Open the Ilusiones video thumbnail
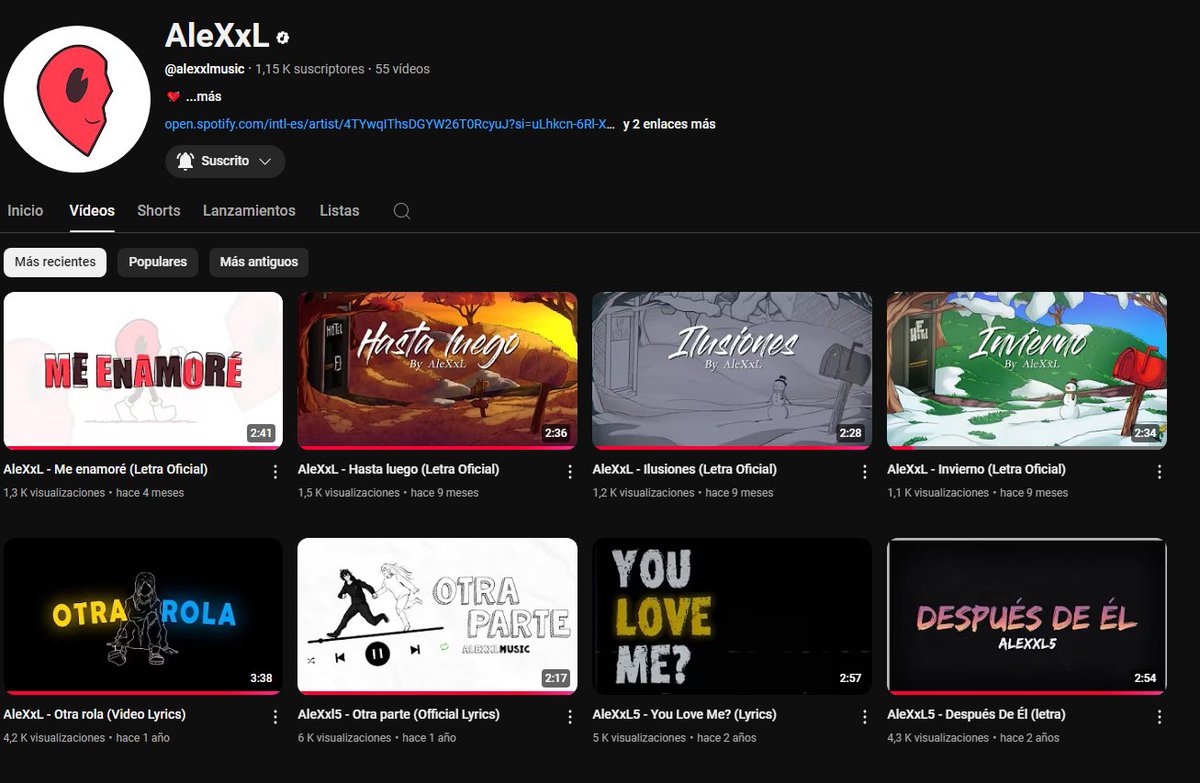Viewport: 1200px width, 783px height. tap(732, 370)
